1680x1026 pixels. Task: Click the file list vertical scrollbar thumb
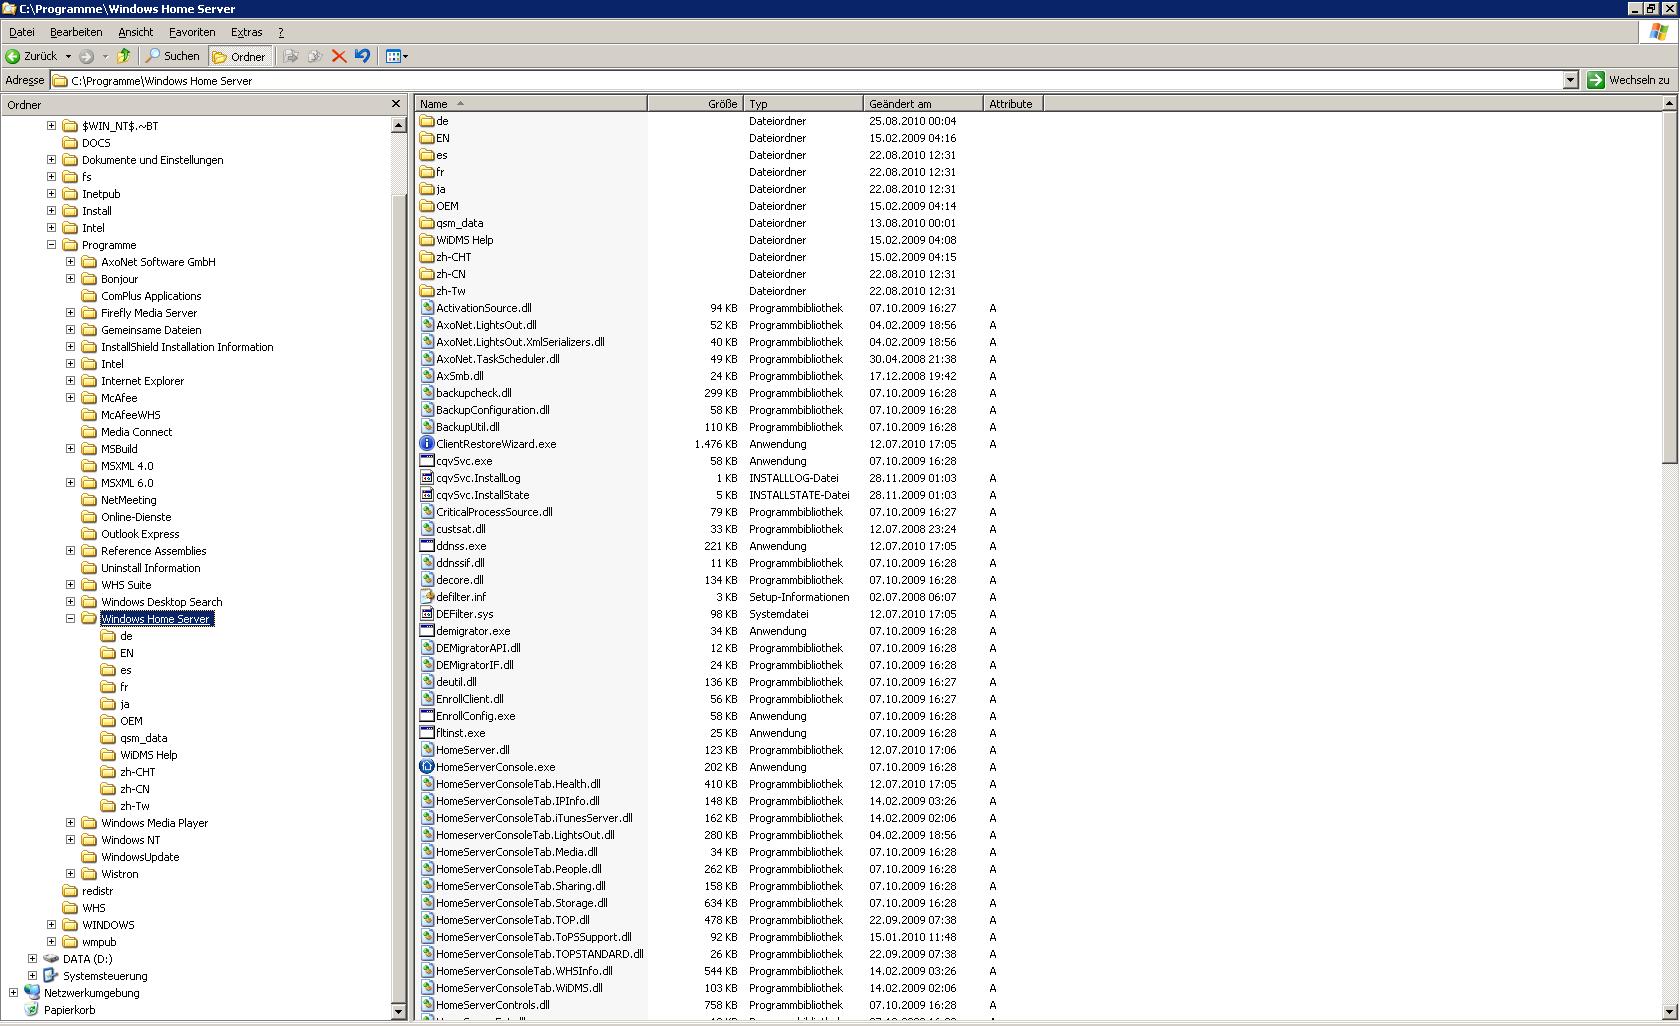coord(1669,287)
